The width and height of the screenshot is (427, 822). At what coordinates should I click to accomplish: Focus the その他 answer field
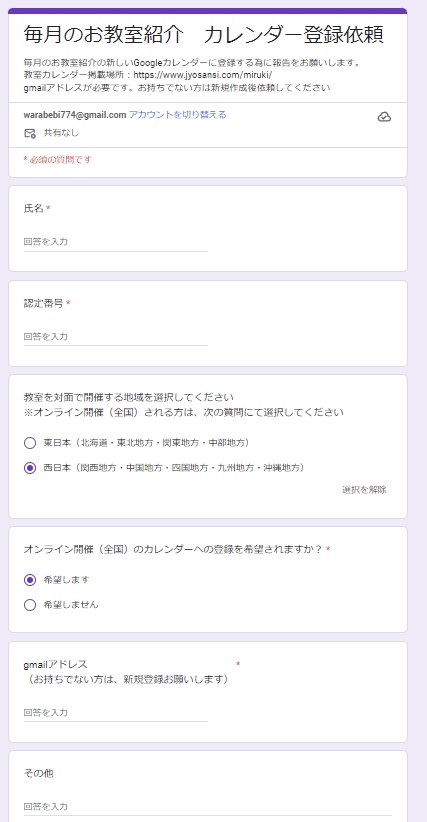[x=207, y=806]
